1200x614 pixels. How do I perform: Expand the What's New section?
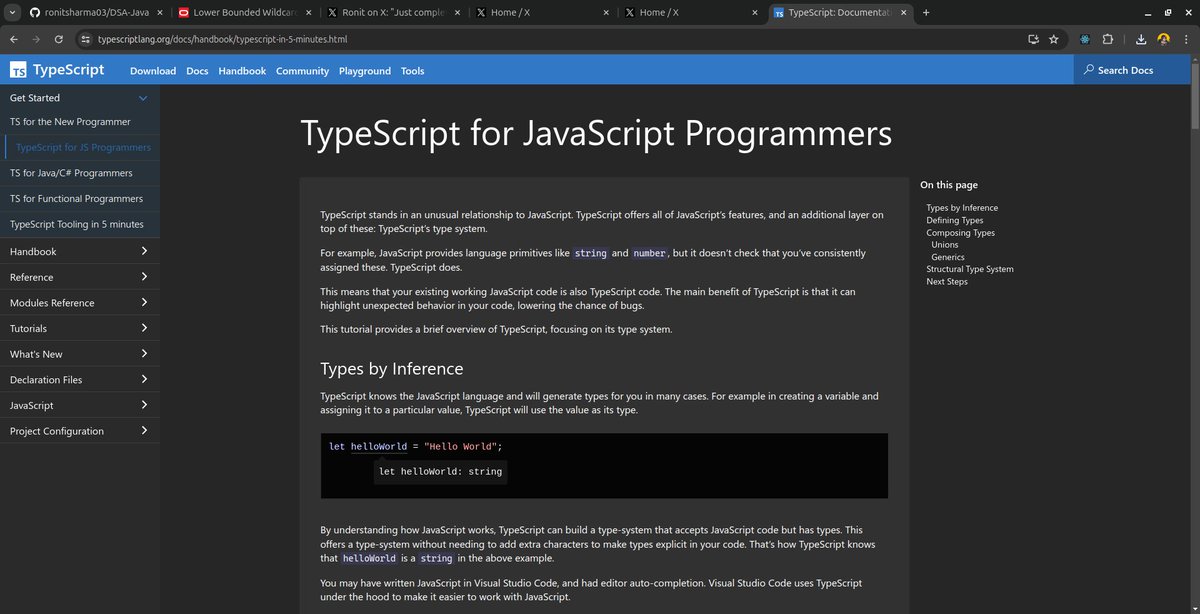tap(80, 354)
